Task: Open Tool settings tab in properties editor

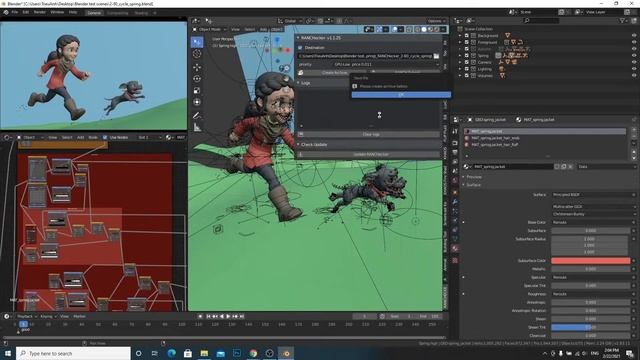Action: [x=455, y=131]
